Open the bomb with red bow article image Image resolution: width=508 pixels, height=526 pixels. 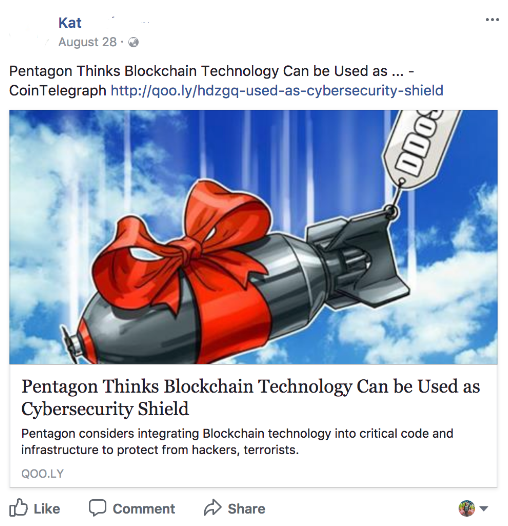pos(253,237)
